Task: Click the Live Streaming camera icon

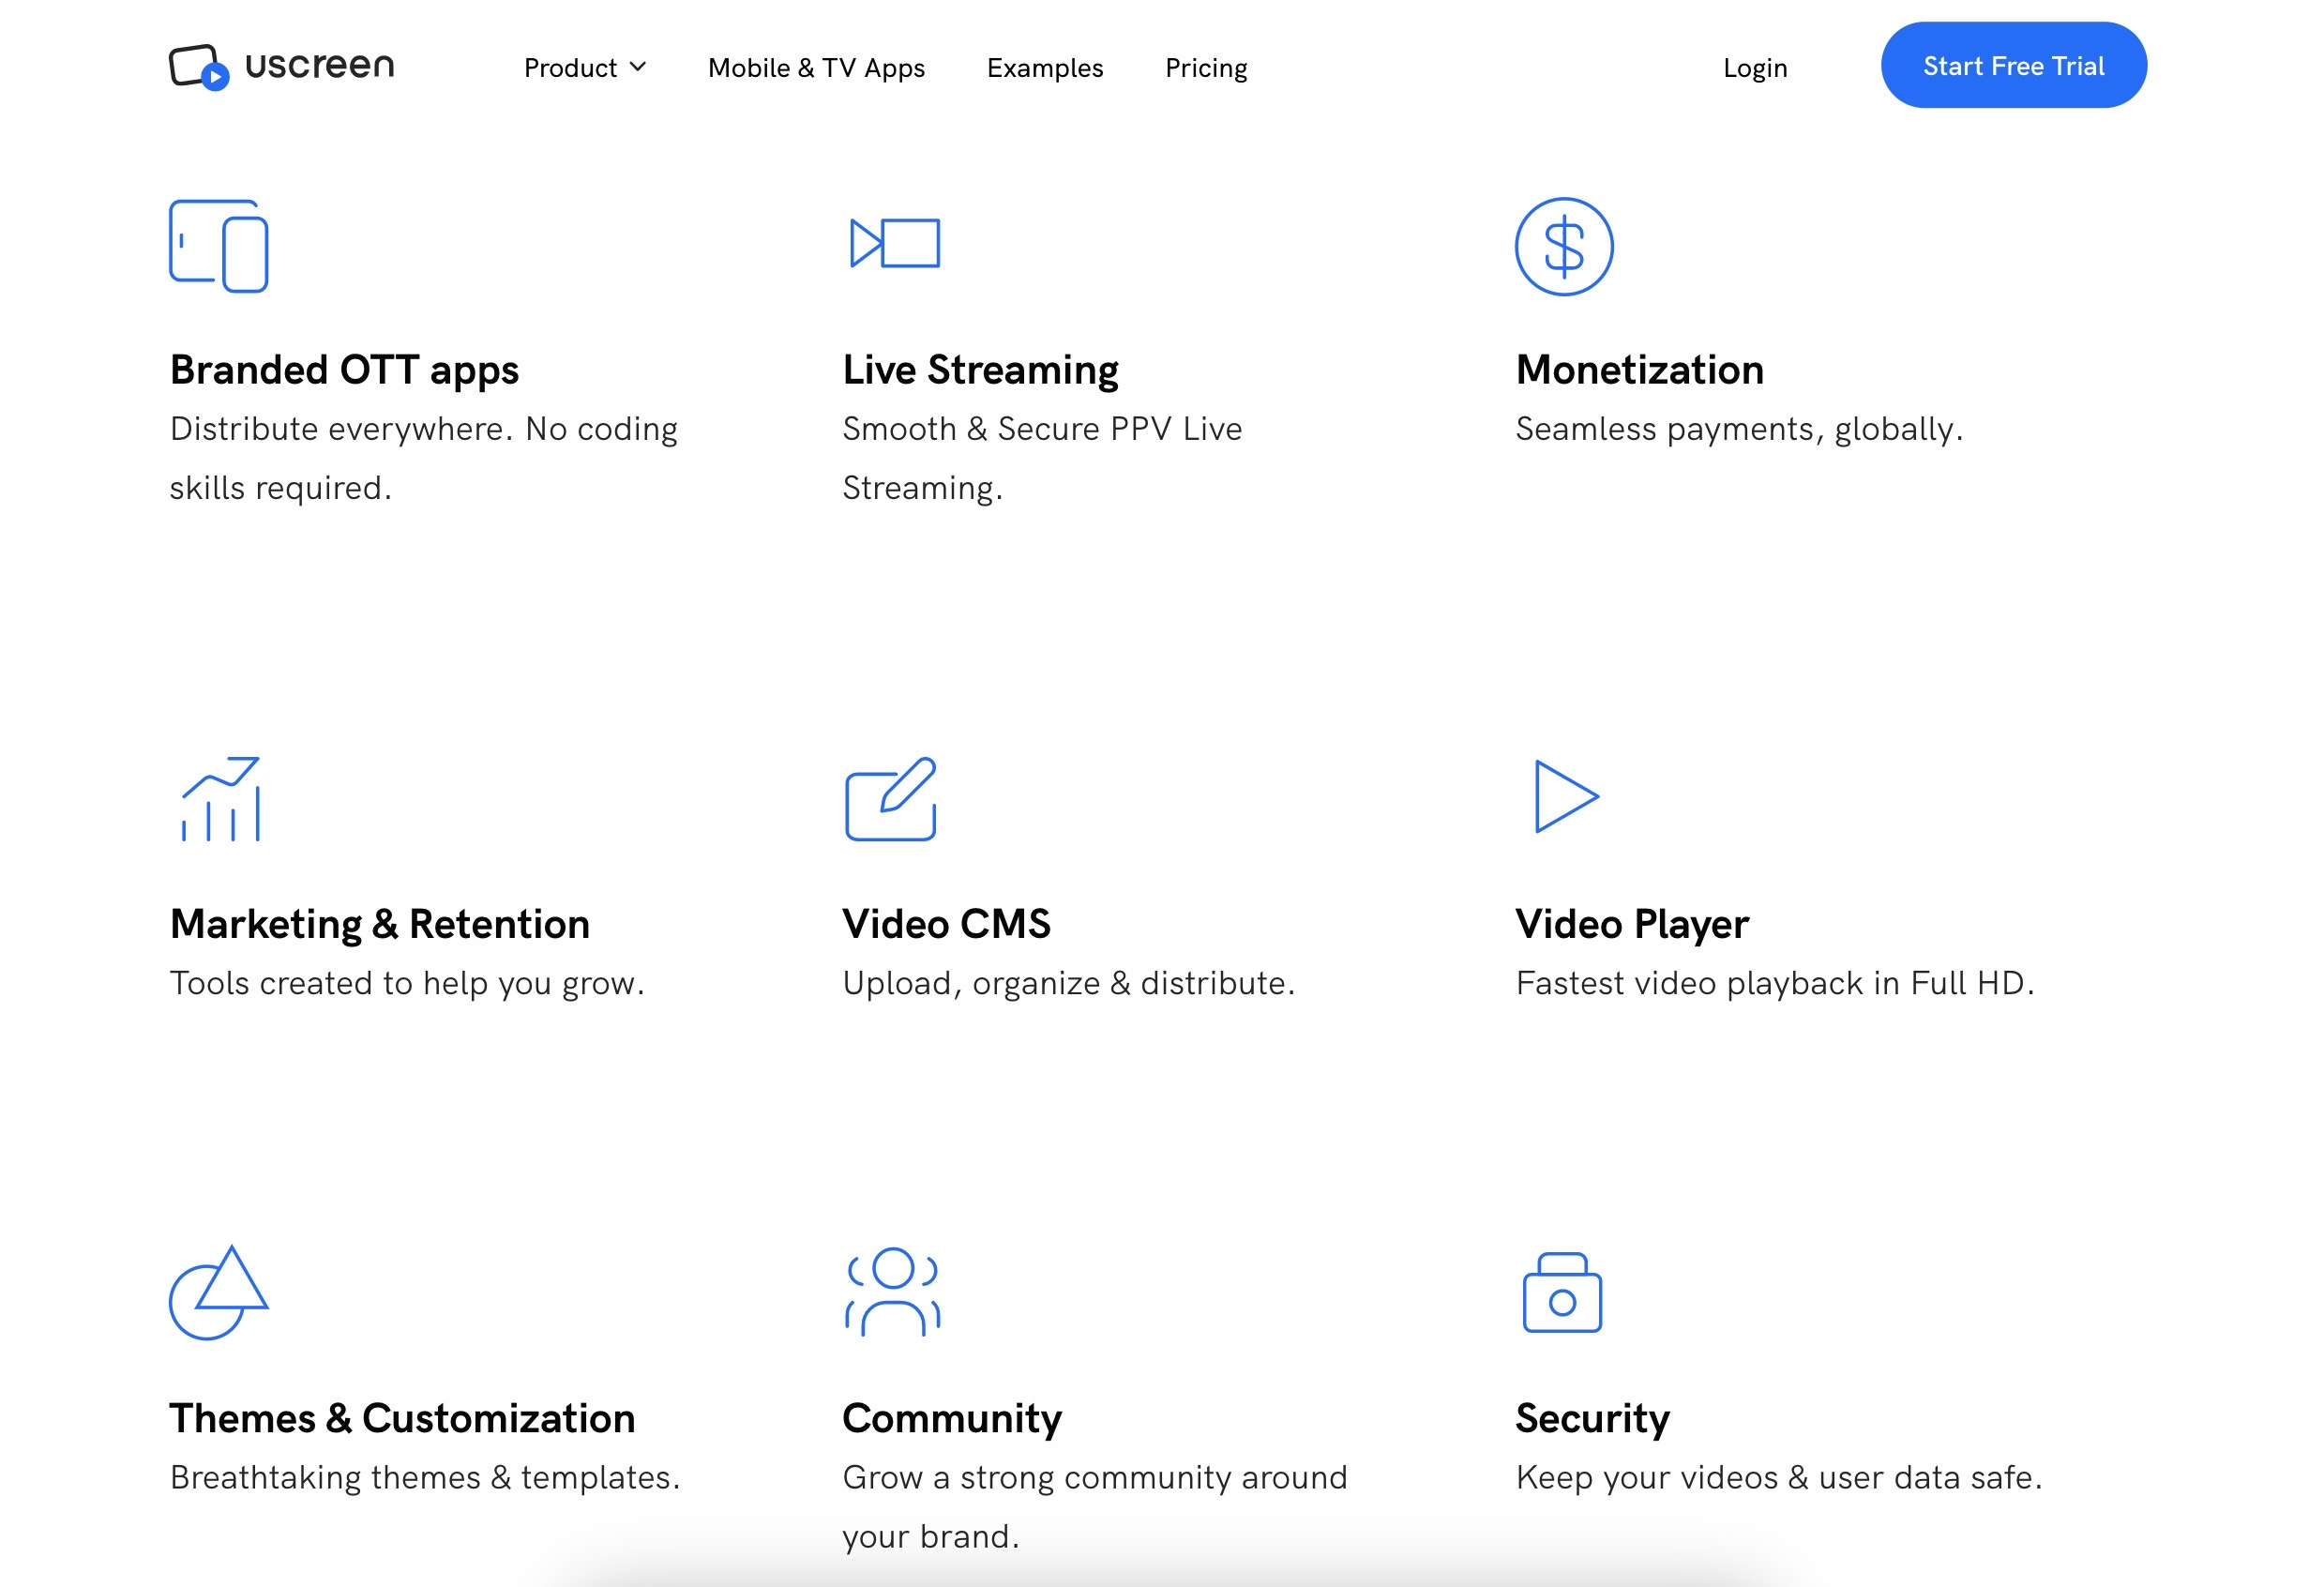Action: [892, 244]
